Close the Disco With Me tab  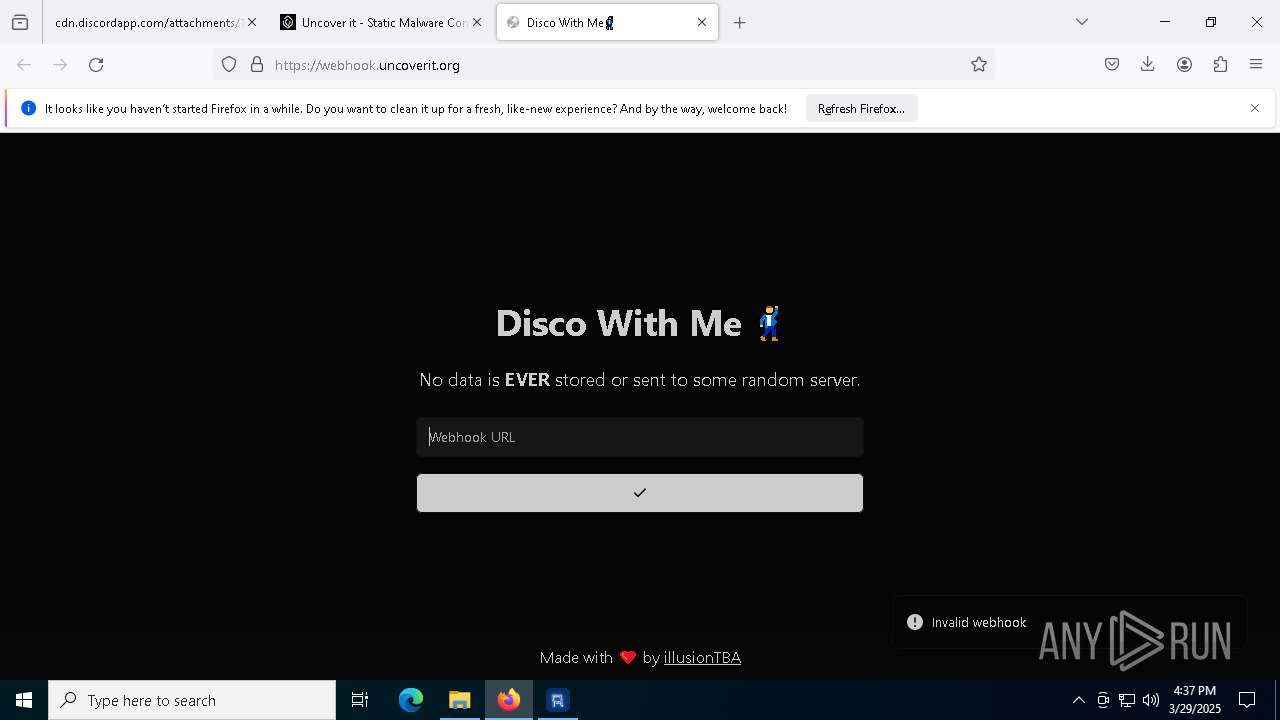[702, 22]
